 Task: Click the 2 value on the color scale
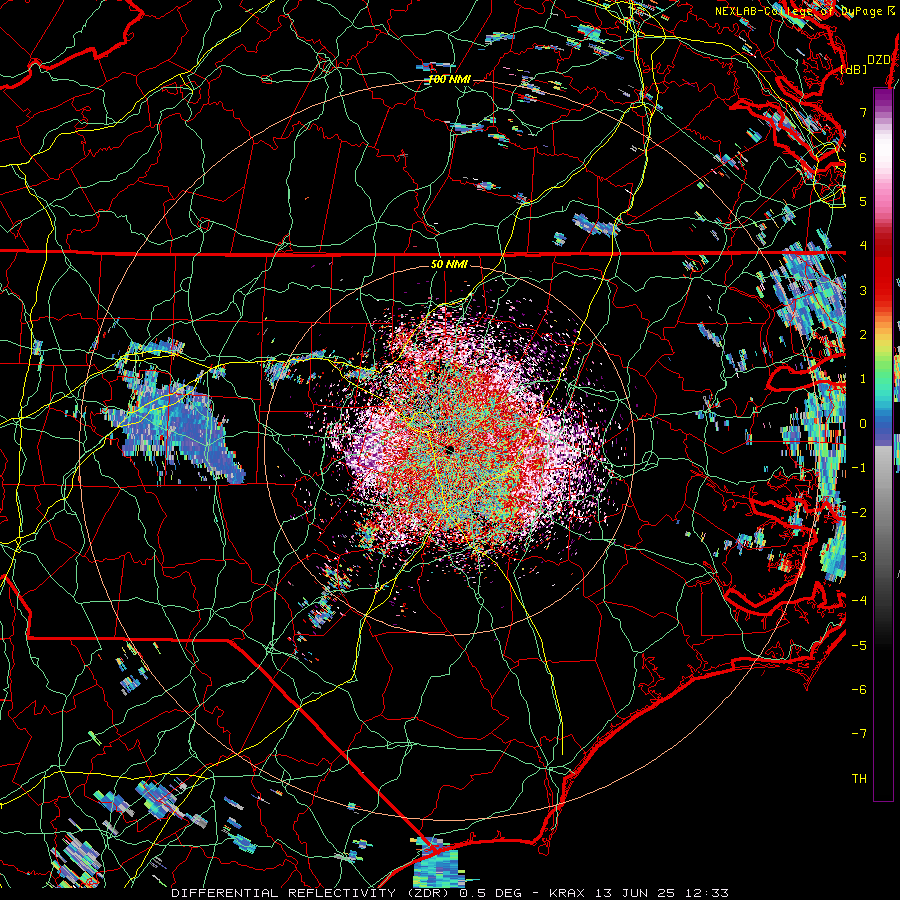863,335
